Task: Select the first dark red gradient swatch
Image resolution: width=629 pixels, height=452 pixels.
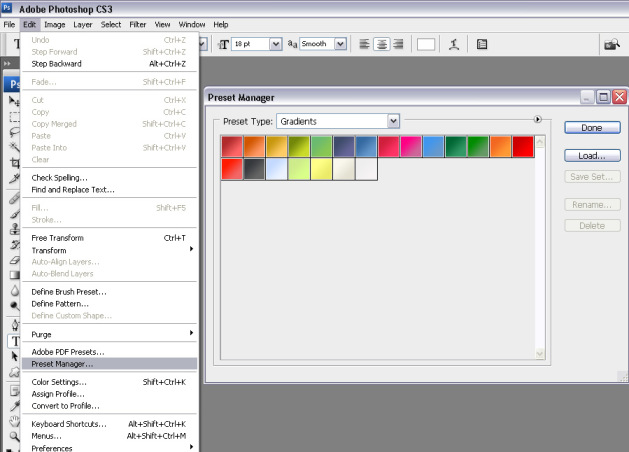Action: (x=232, y=146)
